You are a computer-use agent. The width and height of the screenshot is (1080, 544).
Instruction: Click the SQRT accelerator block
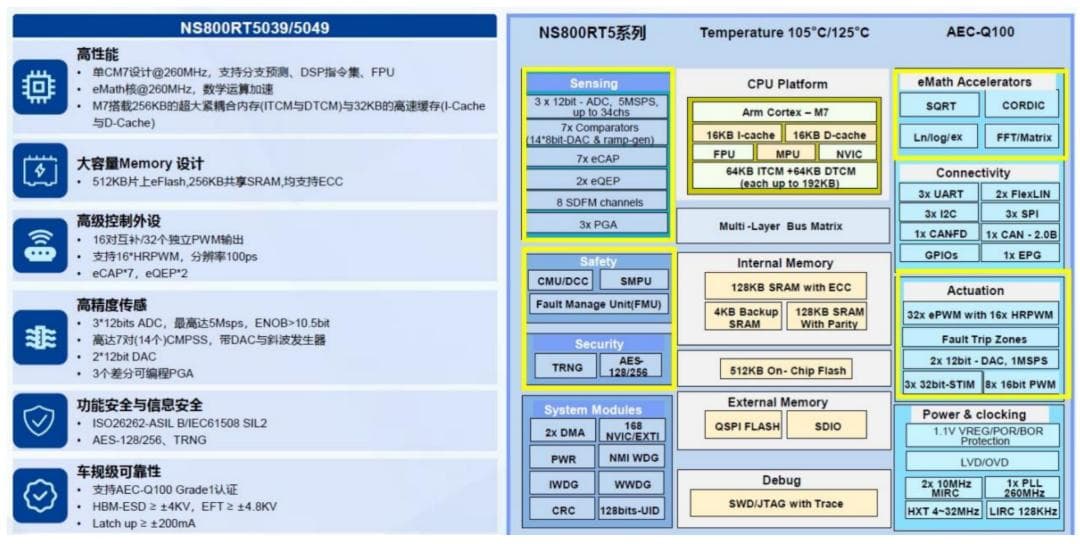coord(940,106)
